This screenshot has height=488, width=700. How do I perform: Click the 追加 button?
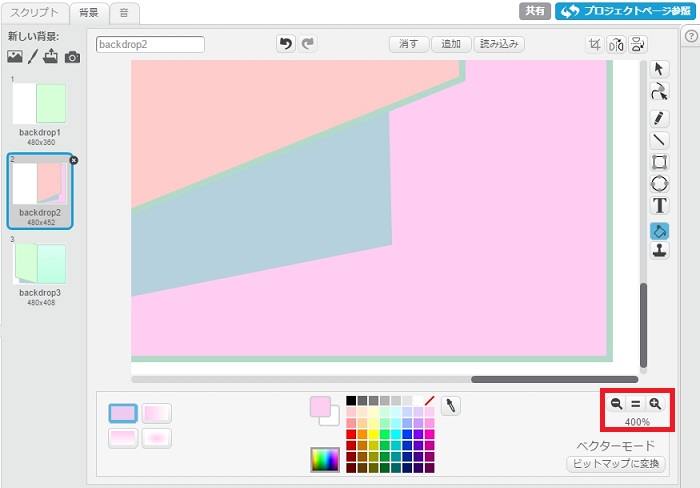[x=451, y=44]
